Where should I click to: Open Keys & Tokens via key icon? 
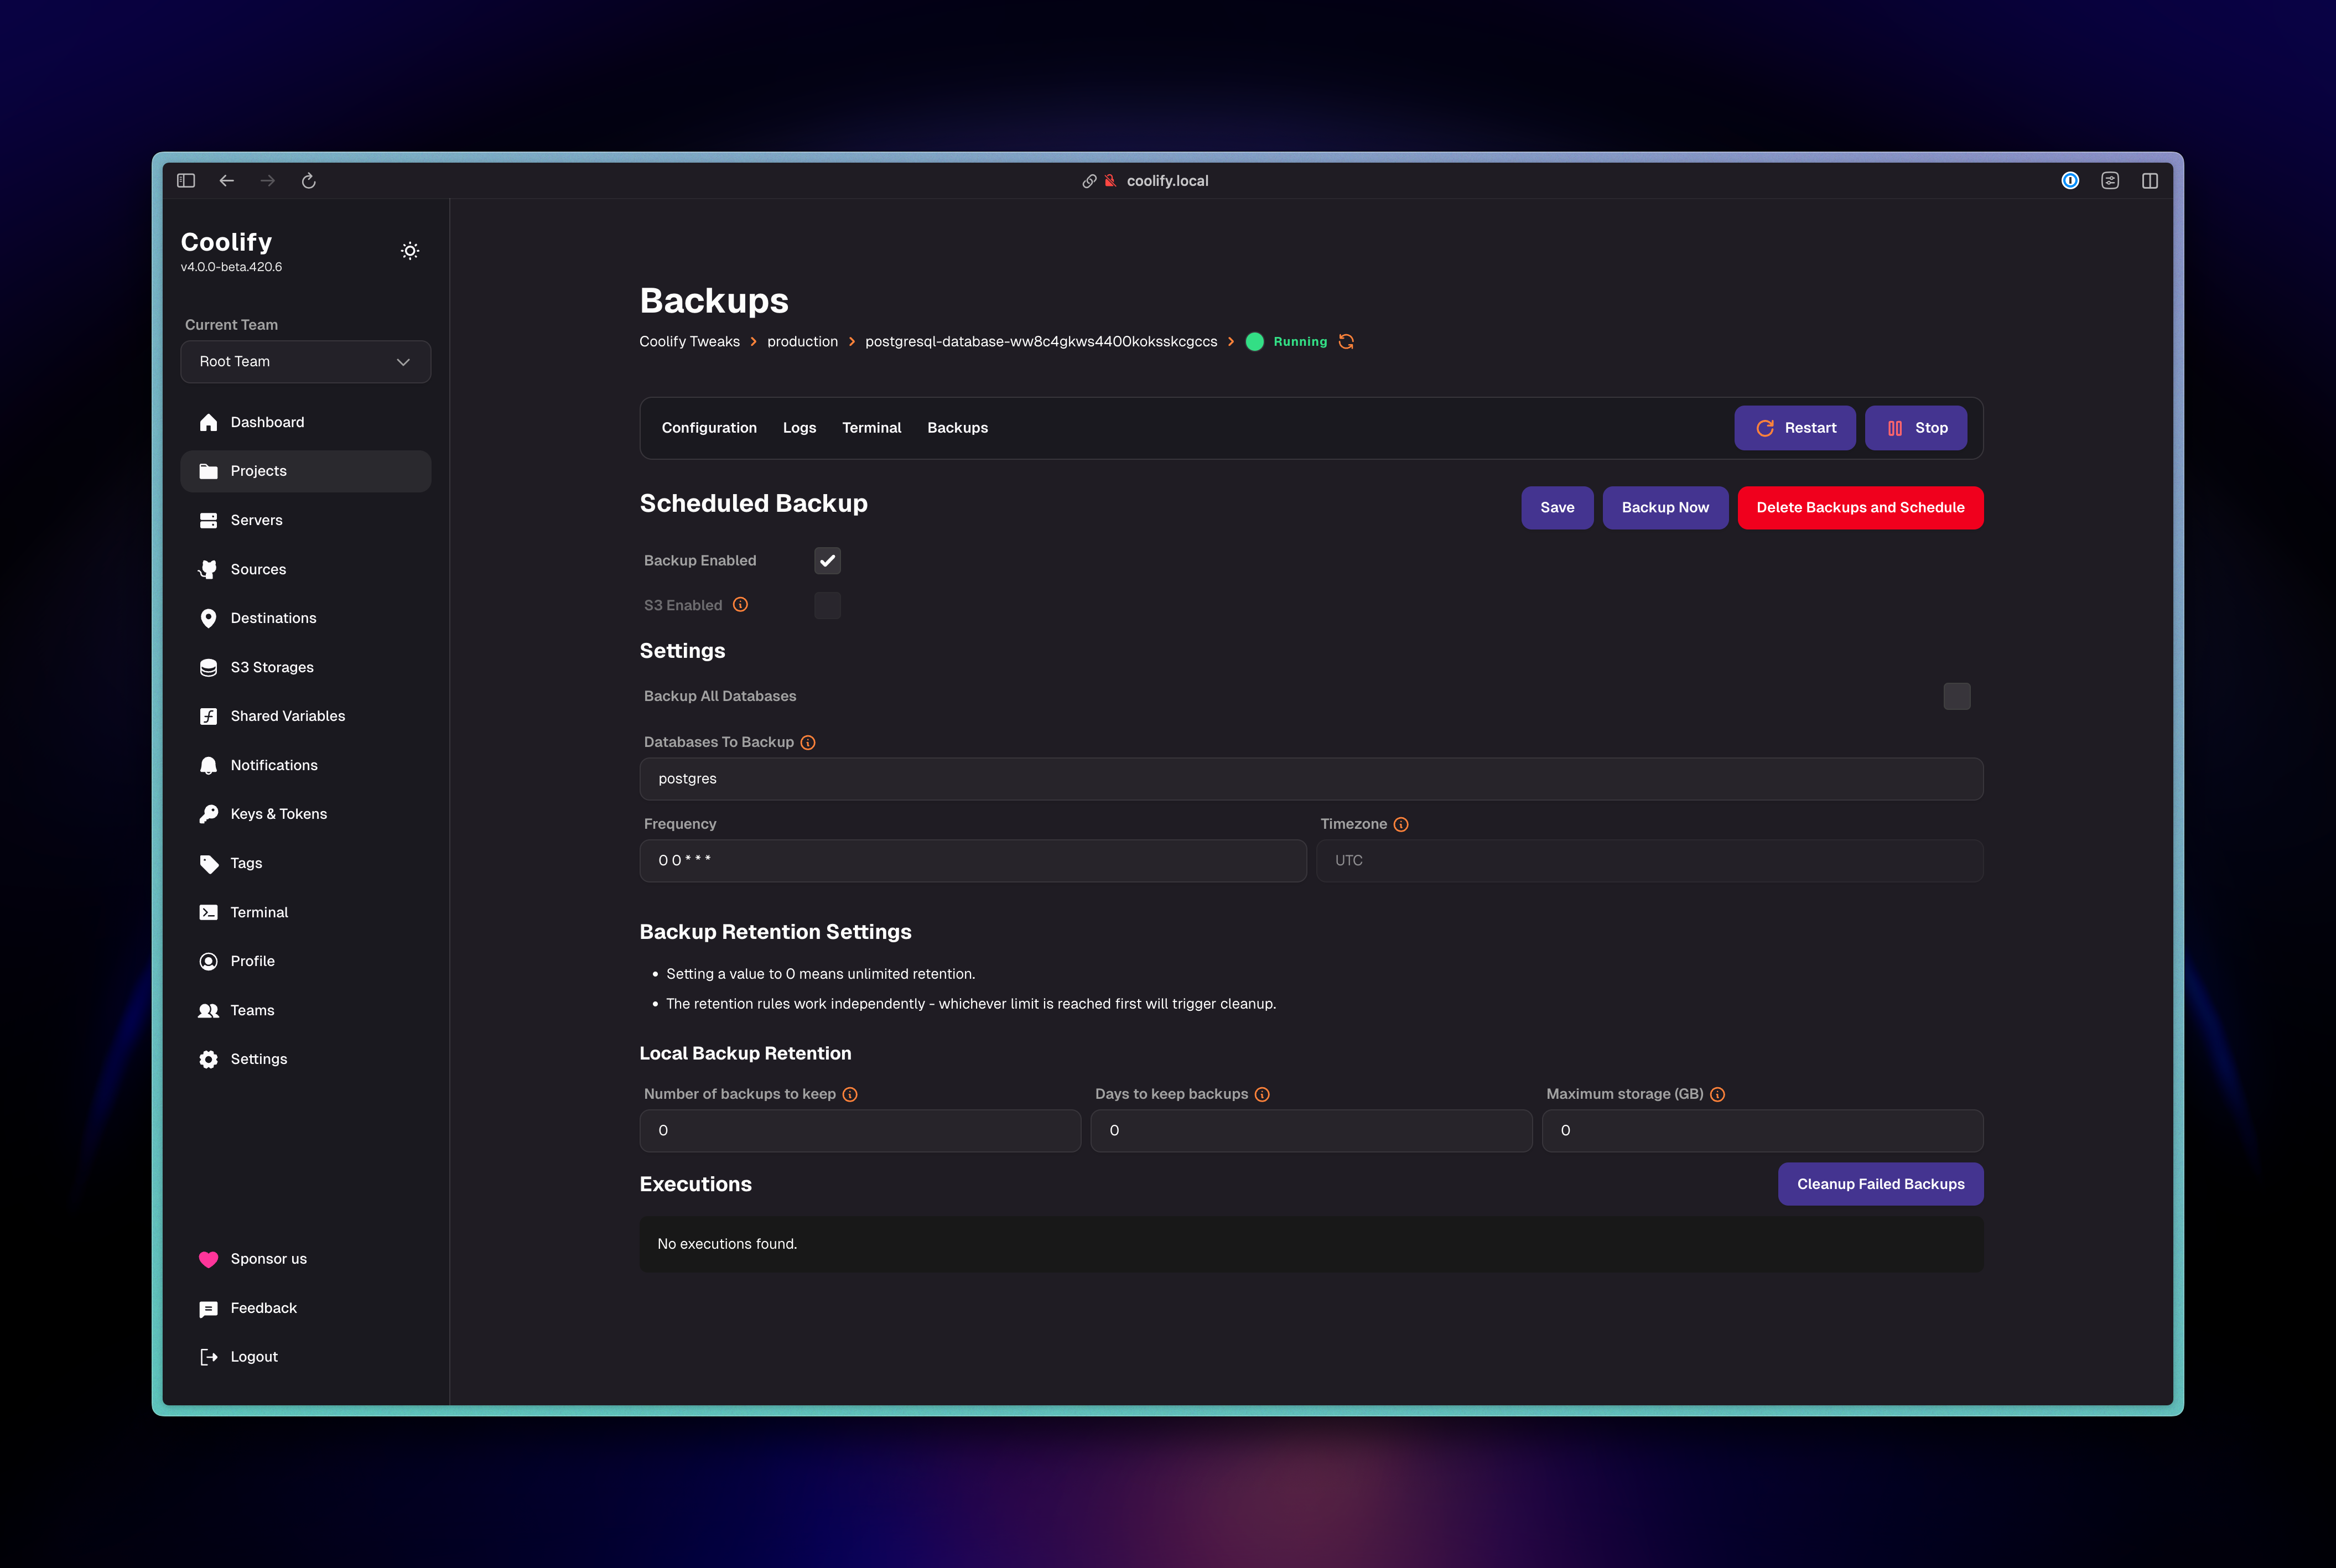click(208, 814)
